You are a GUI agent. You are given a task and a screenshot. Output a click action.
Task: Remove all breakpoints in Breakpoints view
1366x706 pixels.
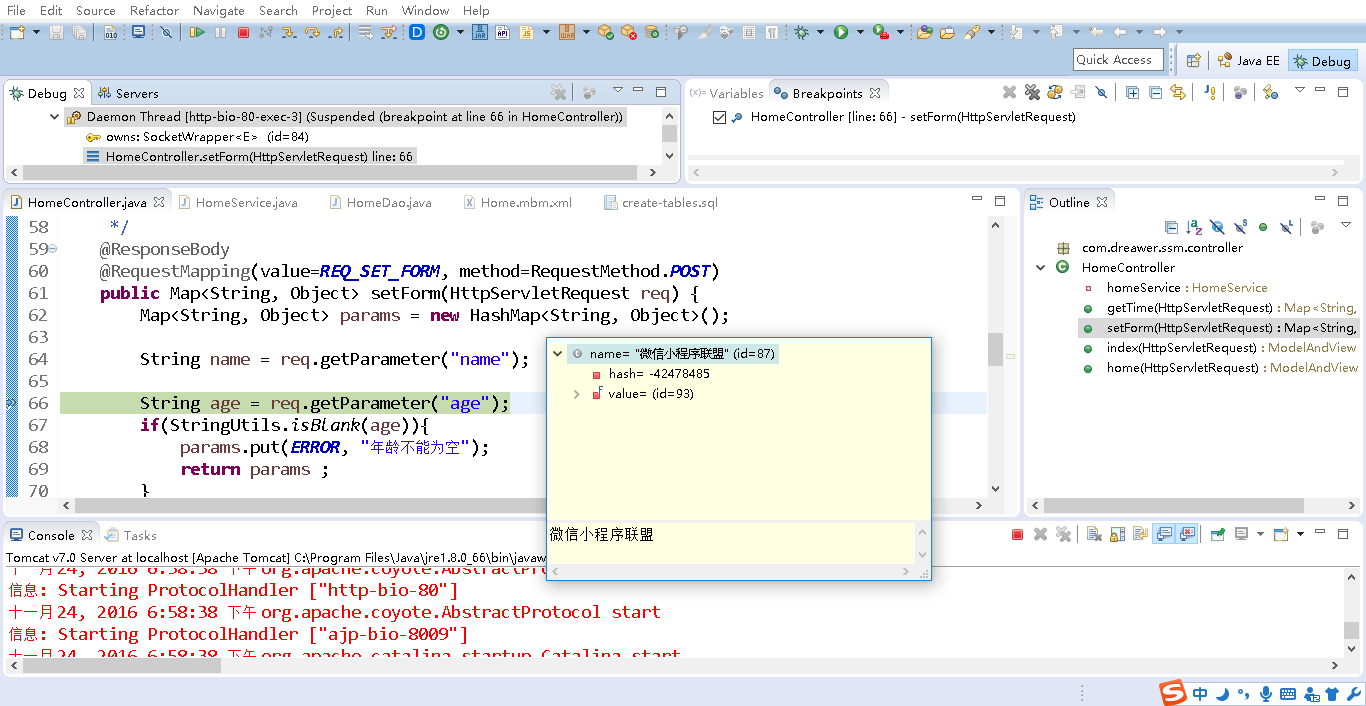coord(1032,92)
